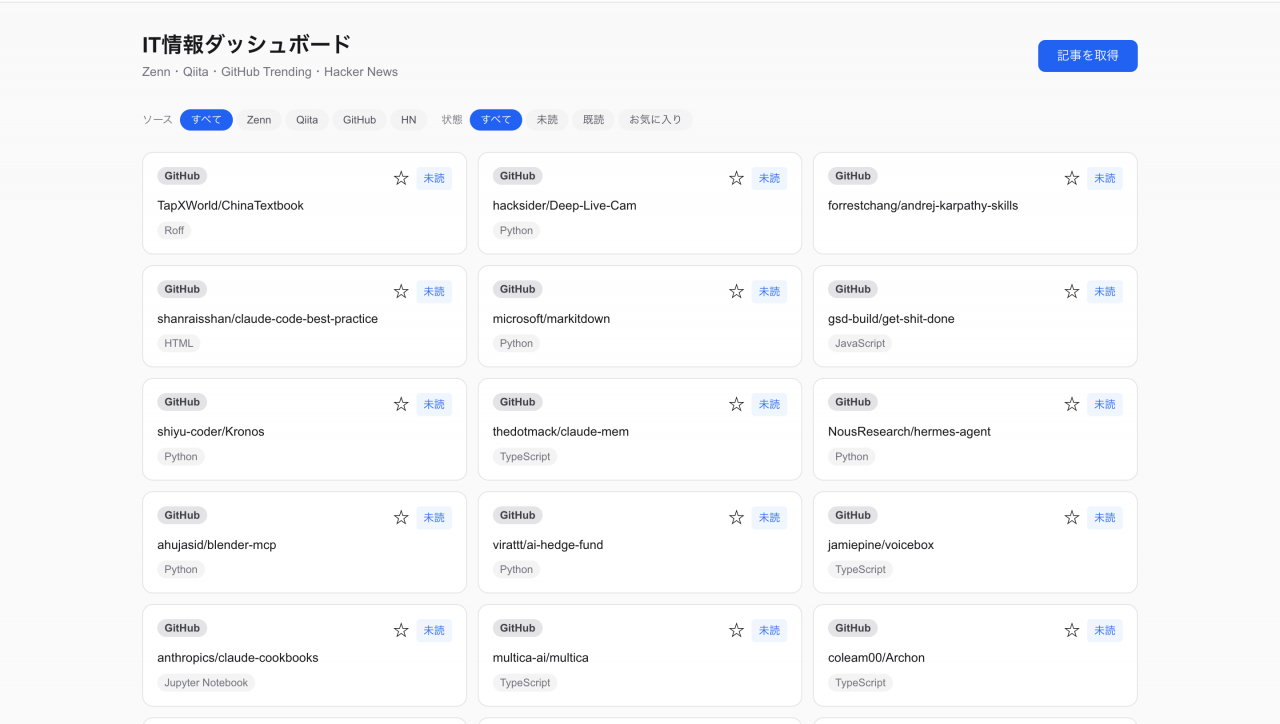Toggle 未読 badge on coleam00/Archon

point(1105,630)
